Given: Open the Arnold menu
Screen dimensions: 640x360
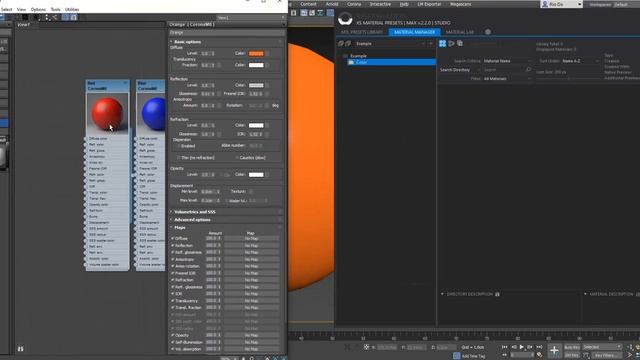Looking at the screenshot, I should tap(331, 4).
